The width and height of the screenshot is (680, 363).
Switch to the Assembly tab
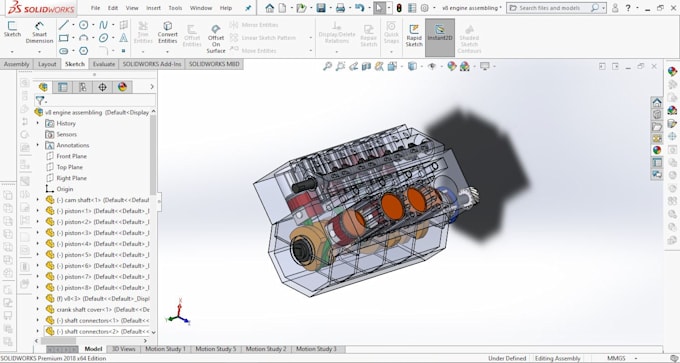(x=16, y=64)
